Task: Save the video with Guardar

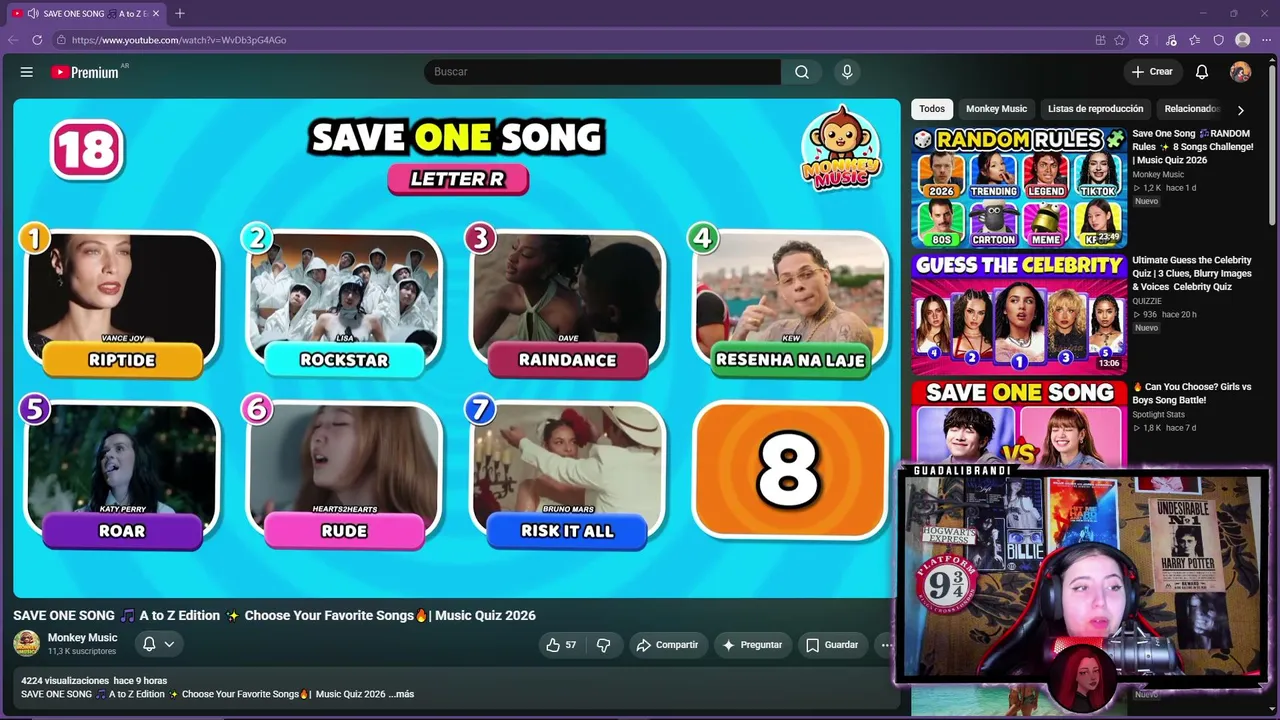Action: (832, 645)
